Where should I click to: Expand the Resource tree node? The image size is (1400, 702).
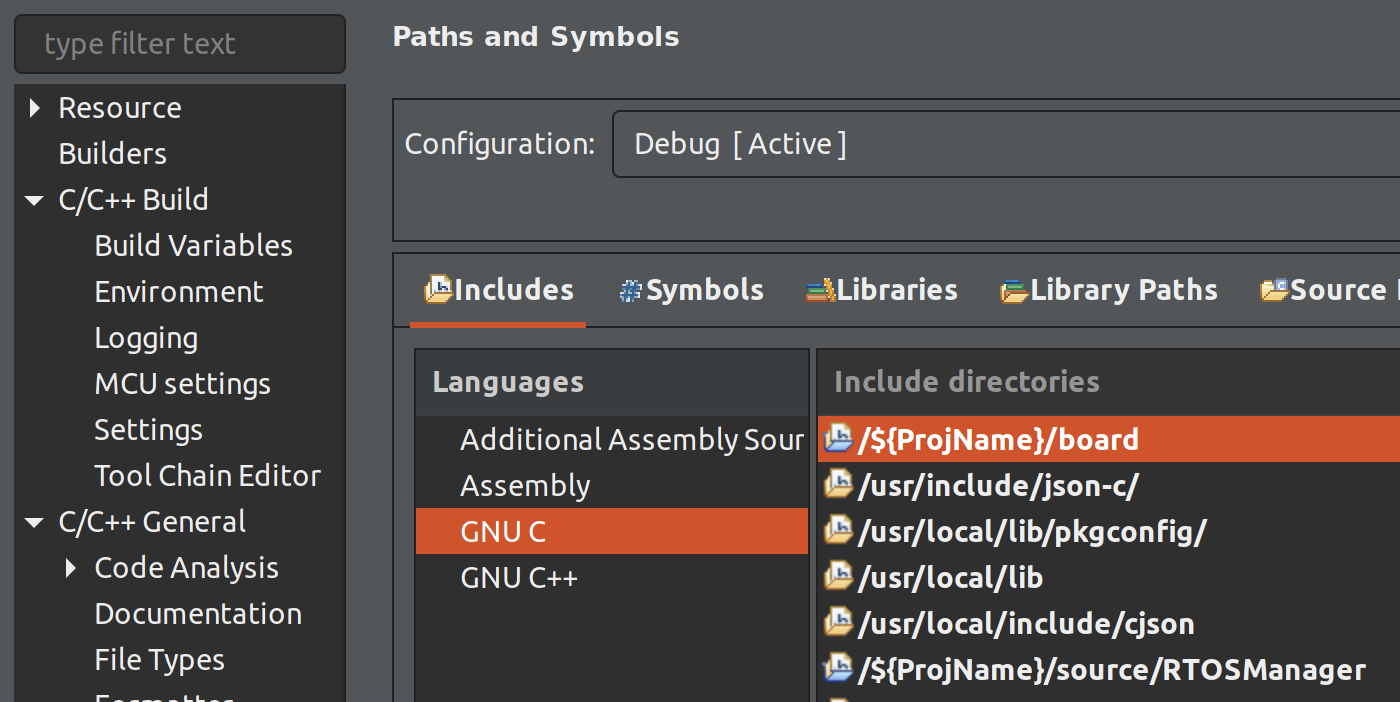coord(36,108)
